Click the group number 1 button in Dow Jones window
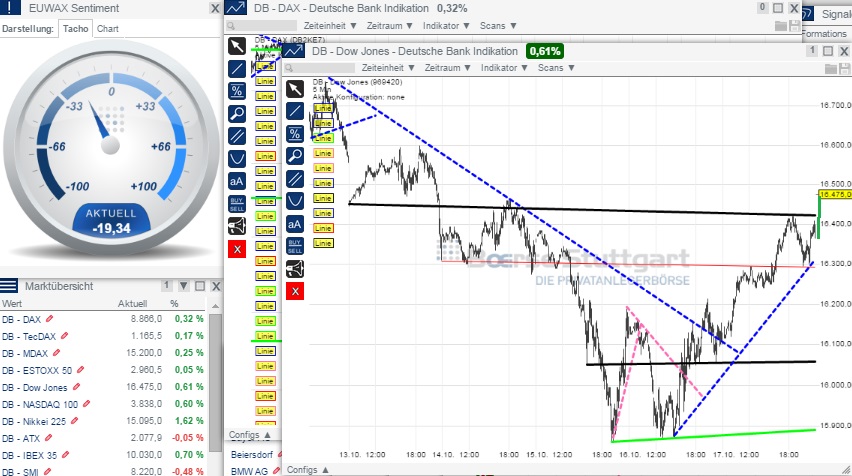The height and width of the screenshot is (476, 852). [x=812, y=51]
